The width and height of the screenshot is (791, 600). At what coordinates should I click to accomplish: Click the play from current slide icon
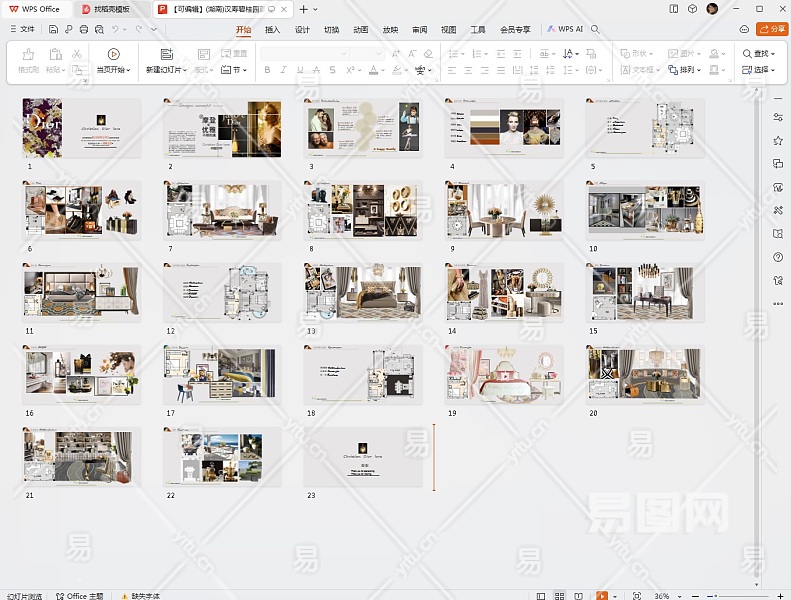[113, 54]
